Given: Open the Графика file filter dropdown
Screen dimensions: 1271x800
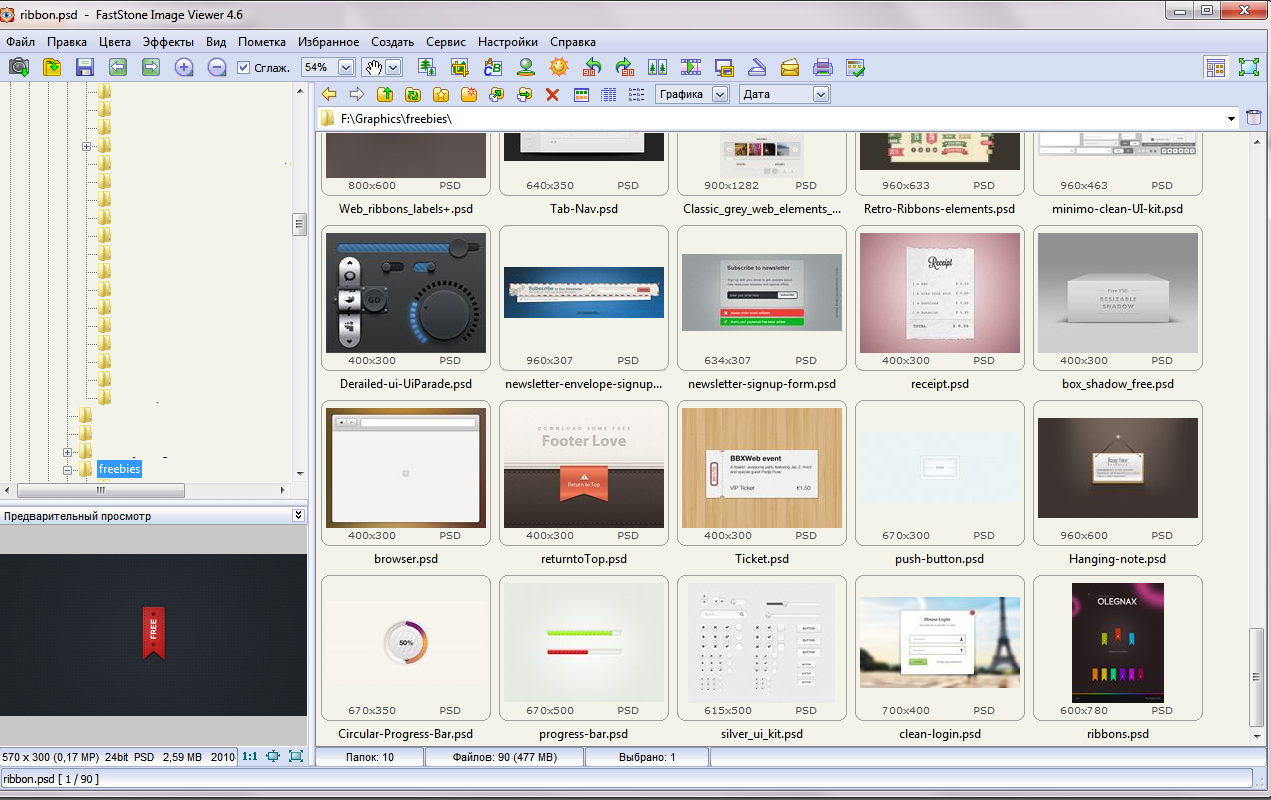Looking at the screenshot, I should pos(720,94).
